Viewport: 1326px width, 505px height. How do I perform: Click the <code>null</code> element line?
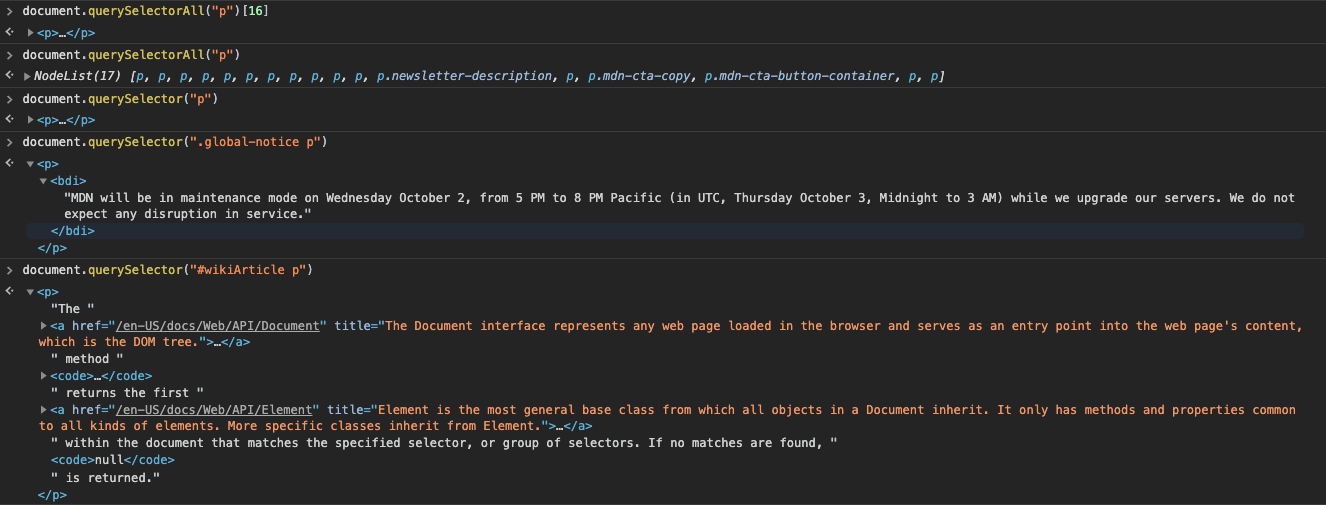click(113, 460)
